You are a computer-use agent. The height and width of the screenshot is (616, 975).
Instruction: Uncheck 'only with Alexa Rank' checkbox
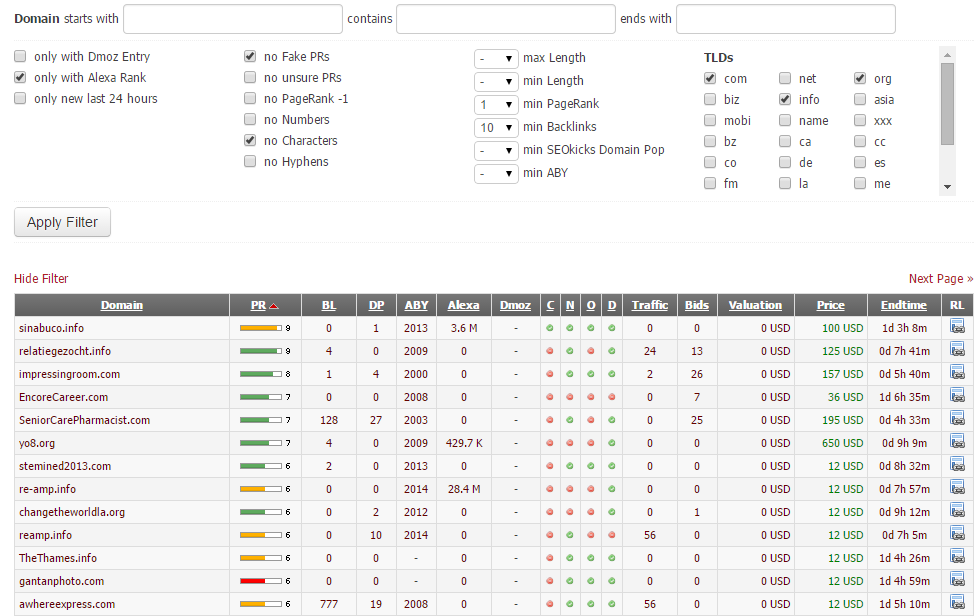tap(21, 78)
